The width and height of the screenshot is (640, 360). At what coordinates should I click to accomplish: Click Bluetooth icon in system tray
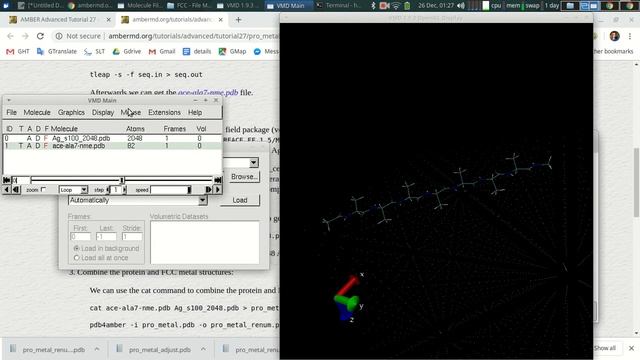click(x=373, y=6)
